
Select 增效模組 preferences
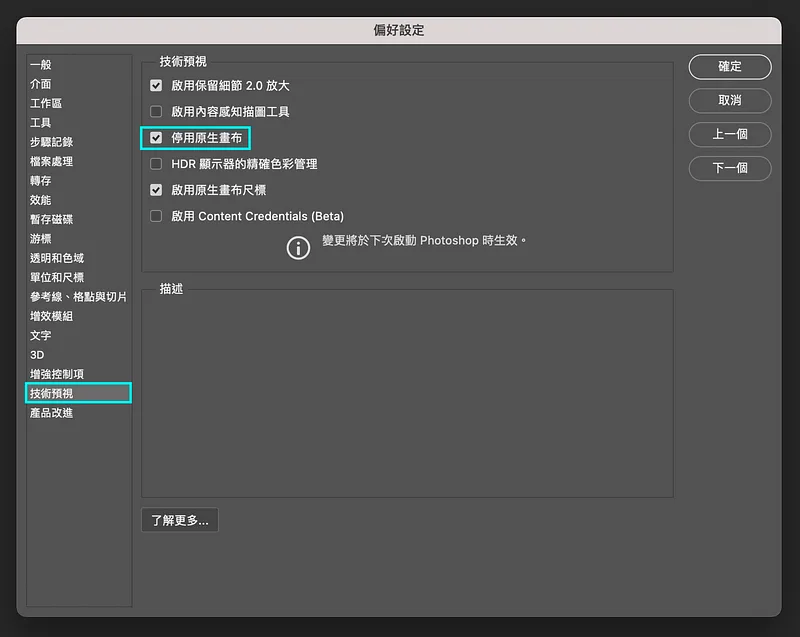point(79,316)
